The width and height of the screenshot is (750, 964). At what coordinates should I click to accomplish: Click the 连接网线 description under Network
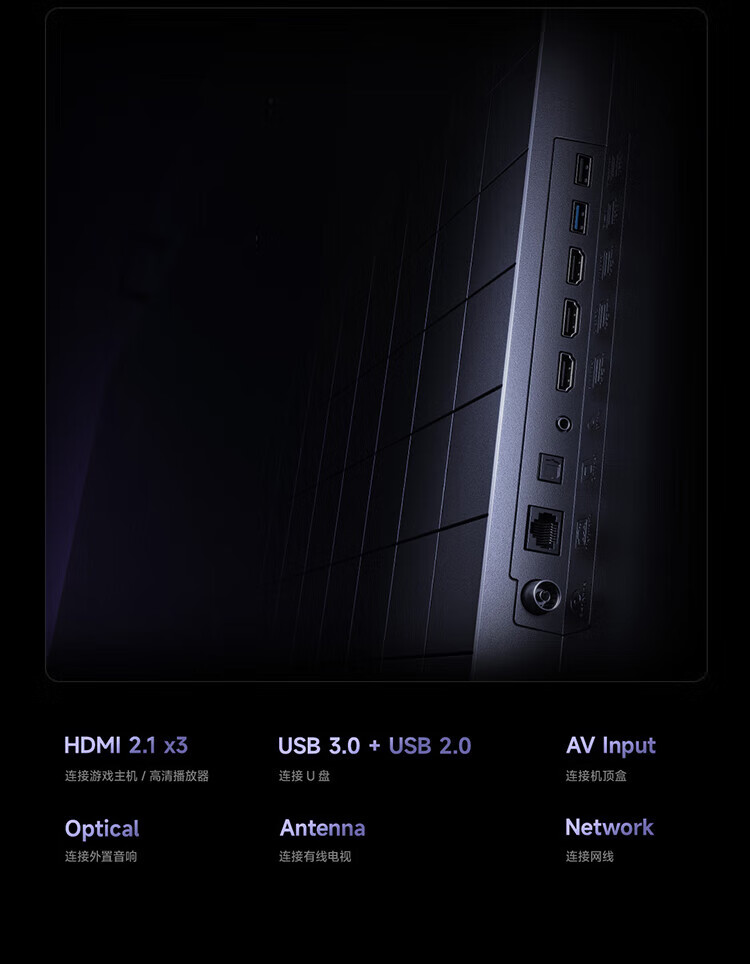(x=590, y=856)
